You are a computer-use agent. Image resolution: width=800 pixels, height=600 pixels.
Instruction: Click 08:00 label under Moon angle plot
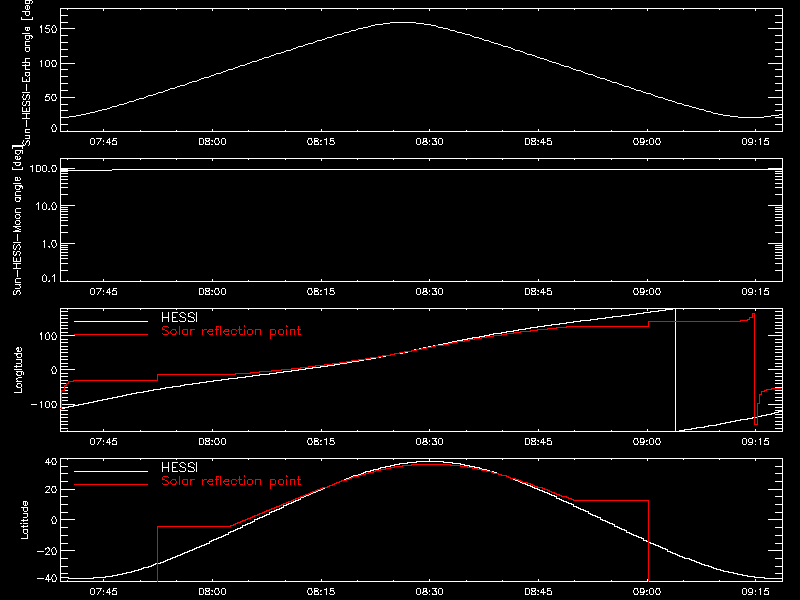(212, 292)
